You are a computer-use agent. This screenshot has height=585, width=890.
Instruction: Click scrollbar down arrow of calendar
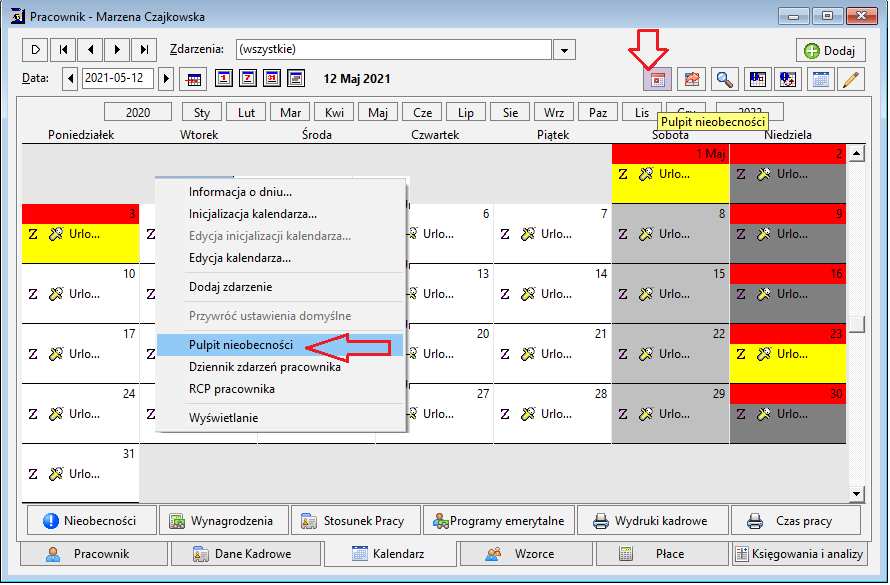857,494
